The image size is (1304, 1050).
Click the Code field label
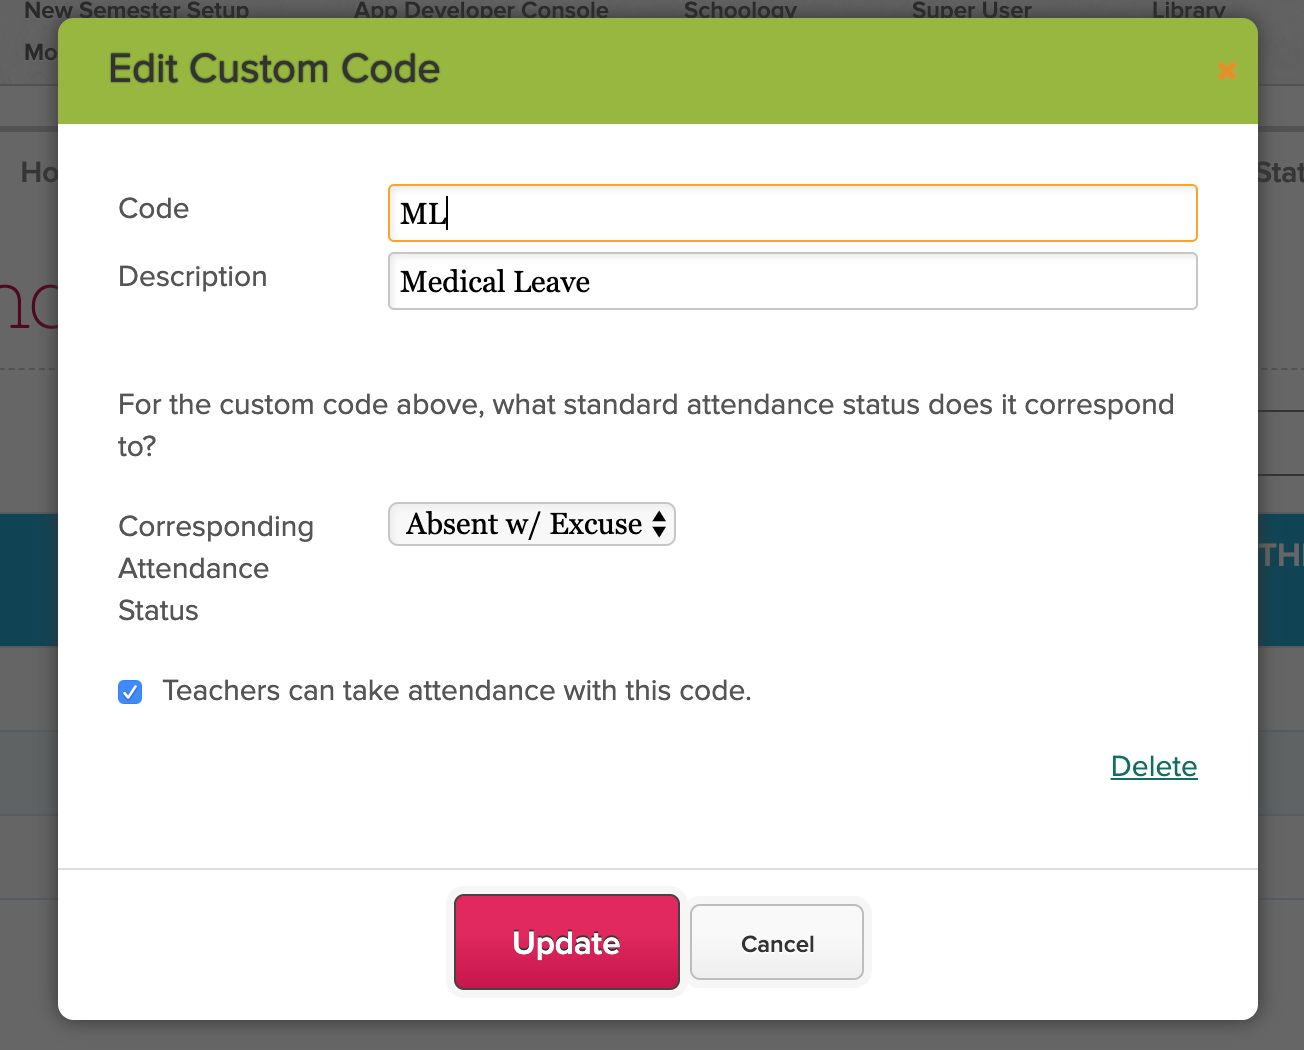click(x=153, y=208)
